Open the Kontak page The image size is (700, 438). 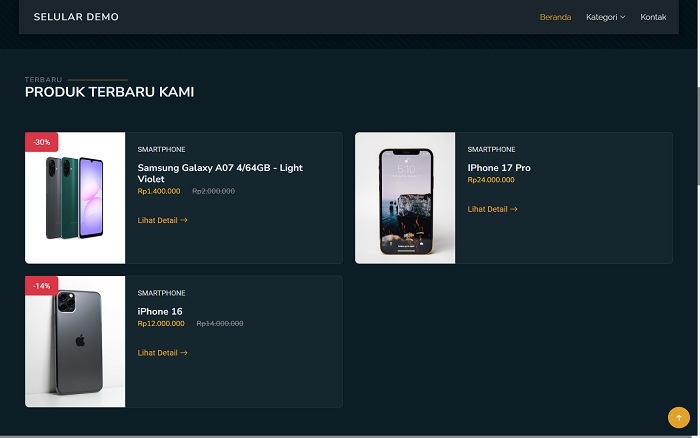pyautogui.click(x=653, y=17)
